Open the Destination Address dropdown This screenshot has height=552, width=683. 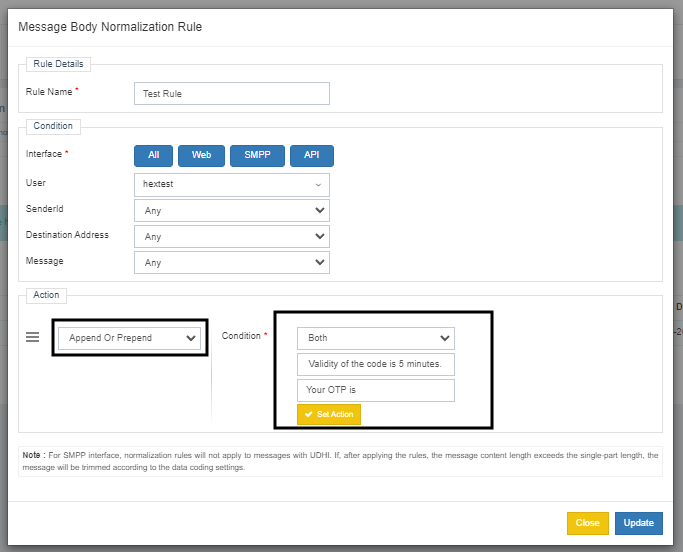[x=231, y=237]
